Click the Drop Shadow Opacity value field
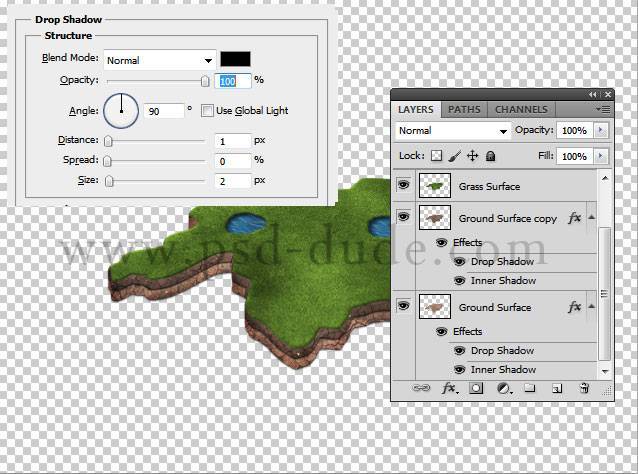The width and height of the screenshot is (638, 474). [233, 81]
